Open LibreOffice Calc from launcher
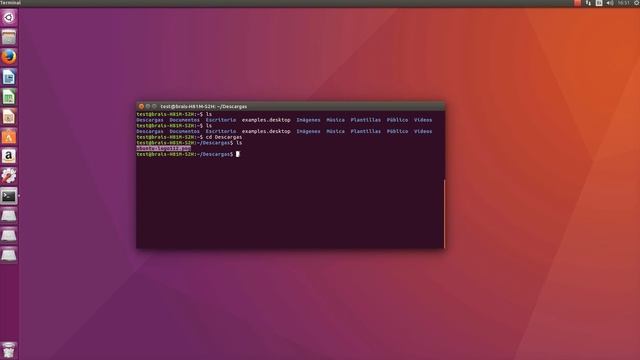 (x=9, y=97)
